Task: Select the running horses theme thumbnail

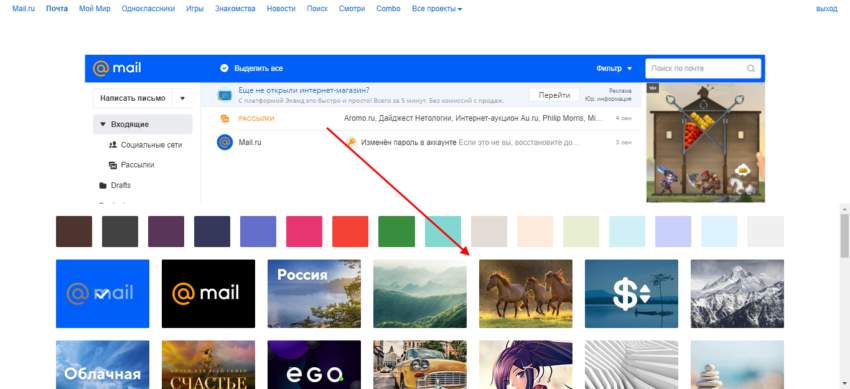Action: pos(525,294)
